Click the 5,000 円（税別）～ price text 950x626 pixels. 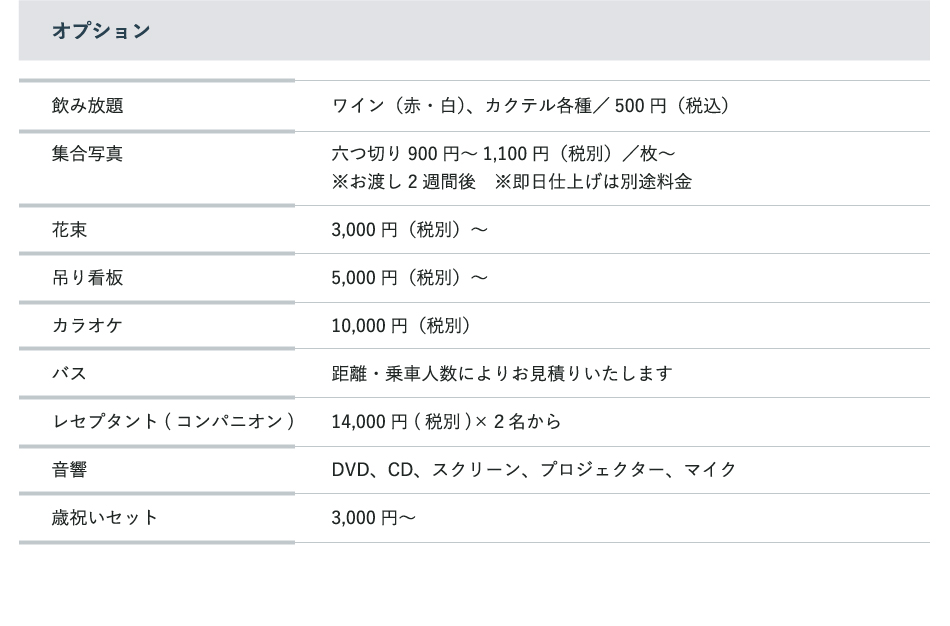[410, 278]
